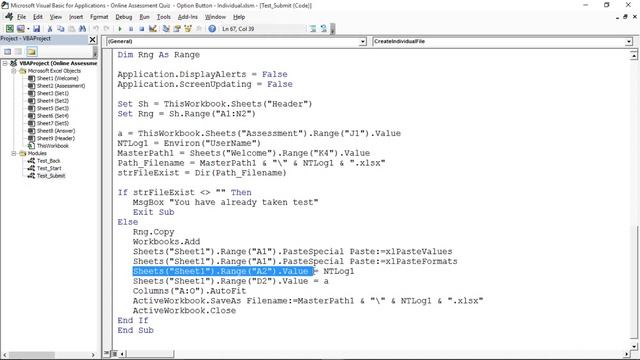Open the Window menu

(x=215, y=17)
